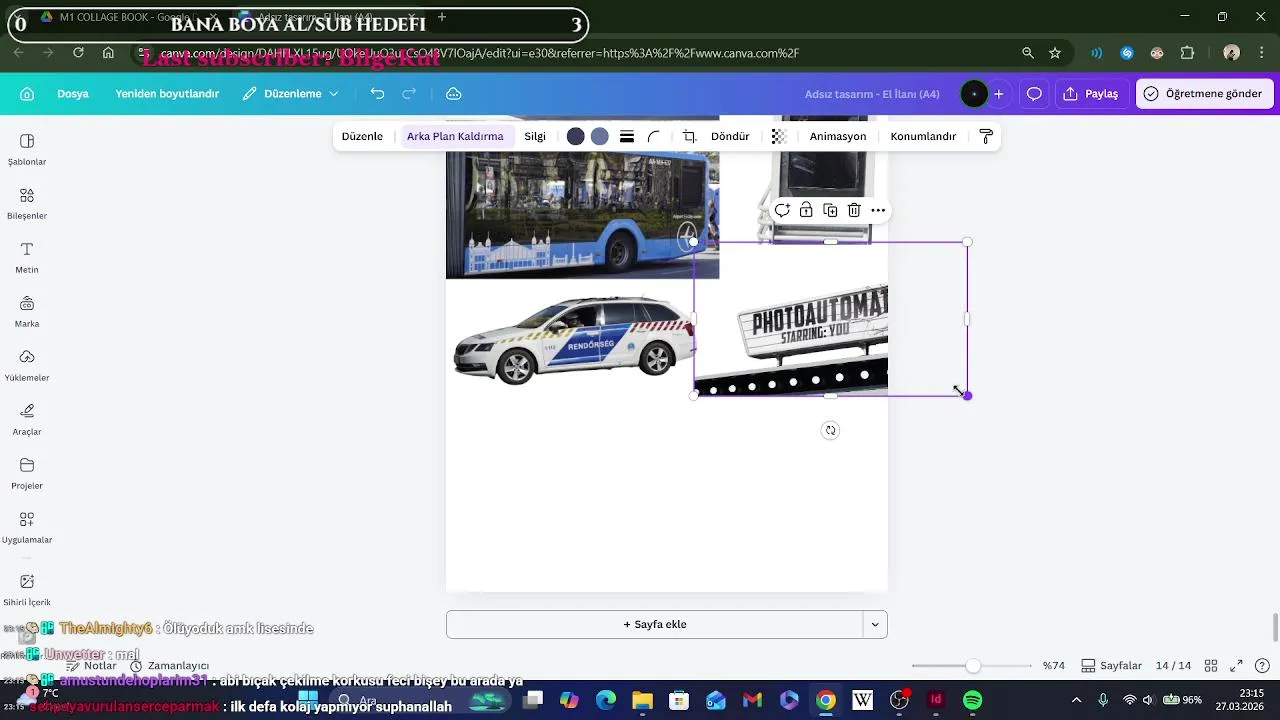
Task: Switch to fullscreen presentation view
Action: click(x=1236, y=666)
